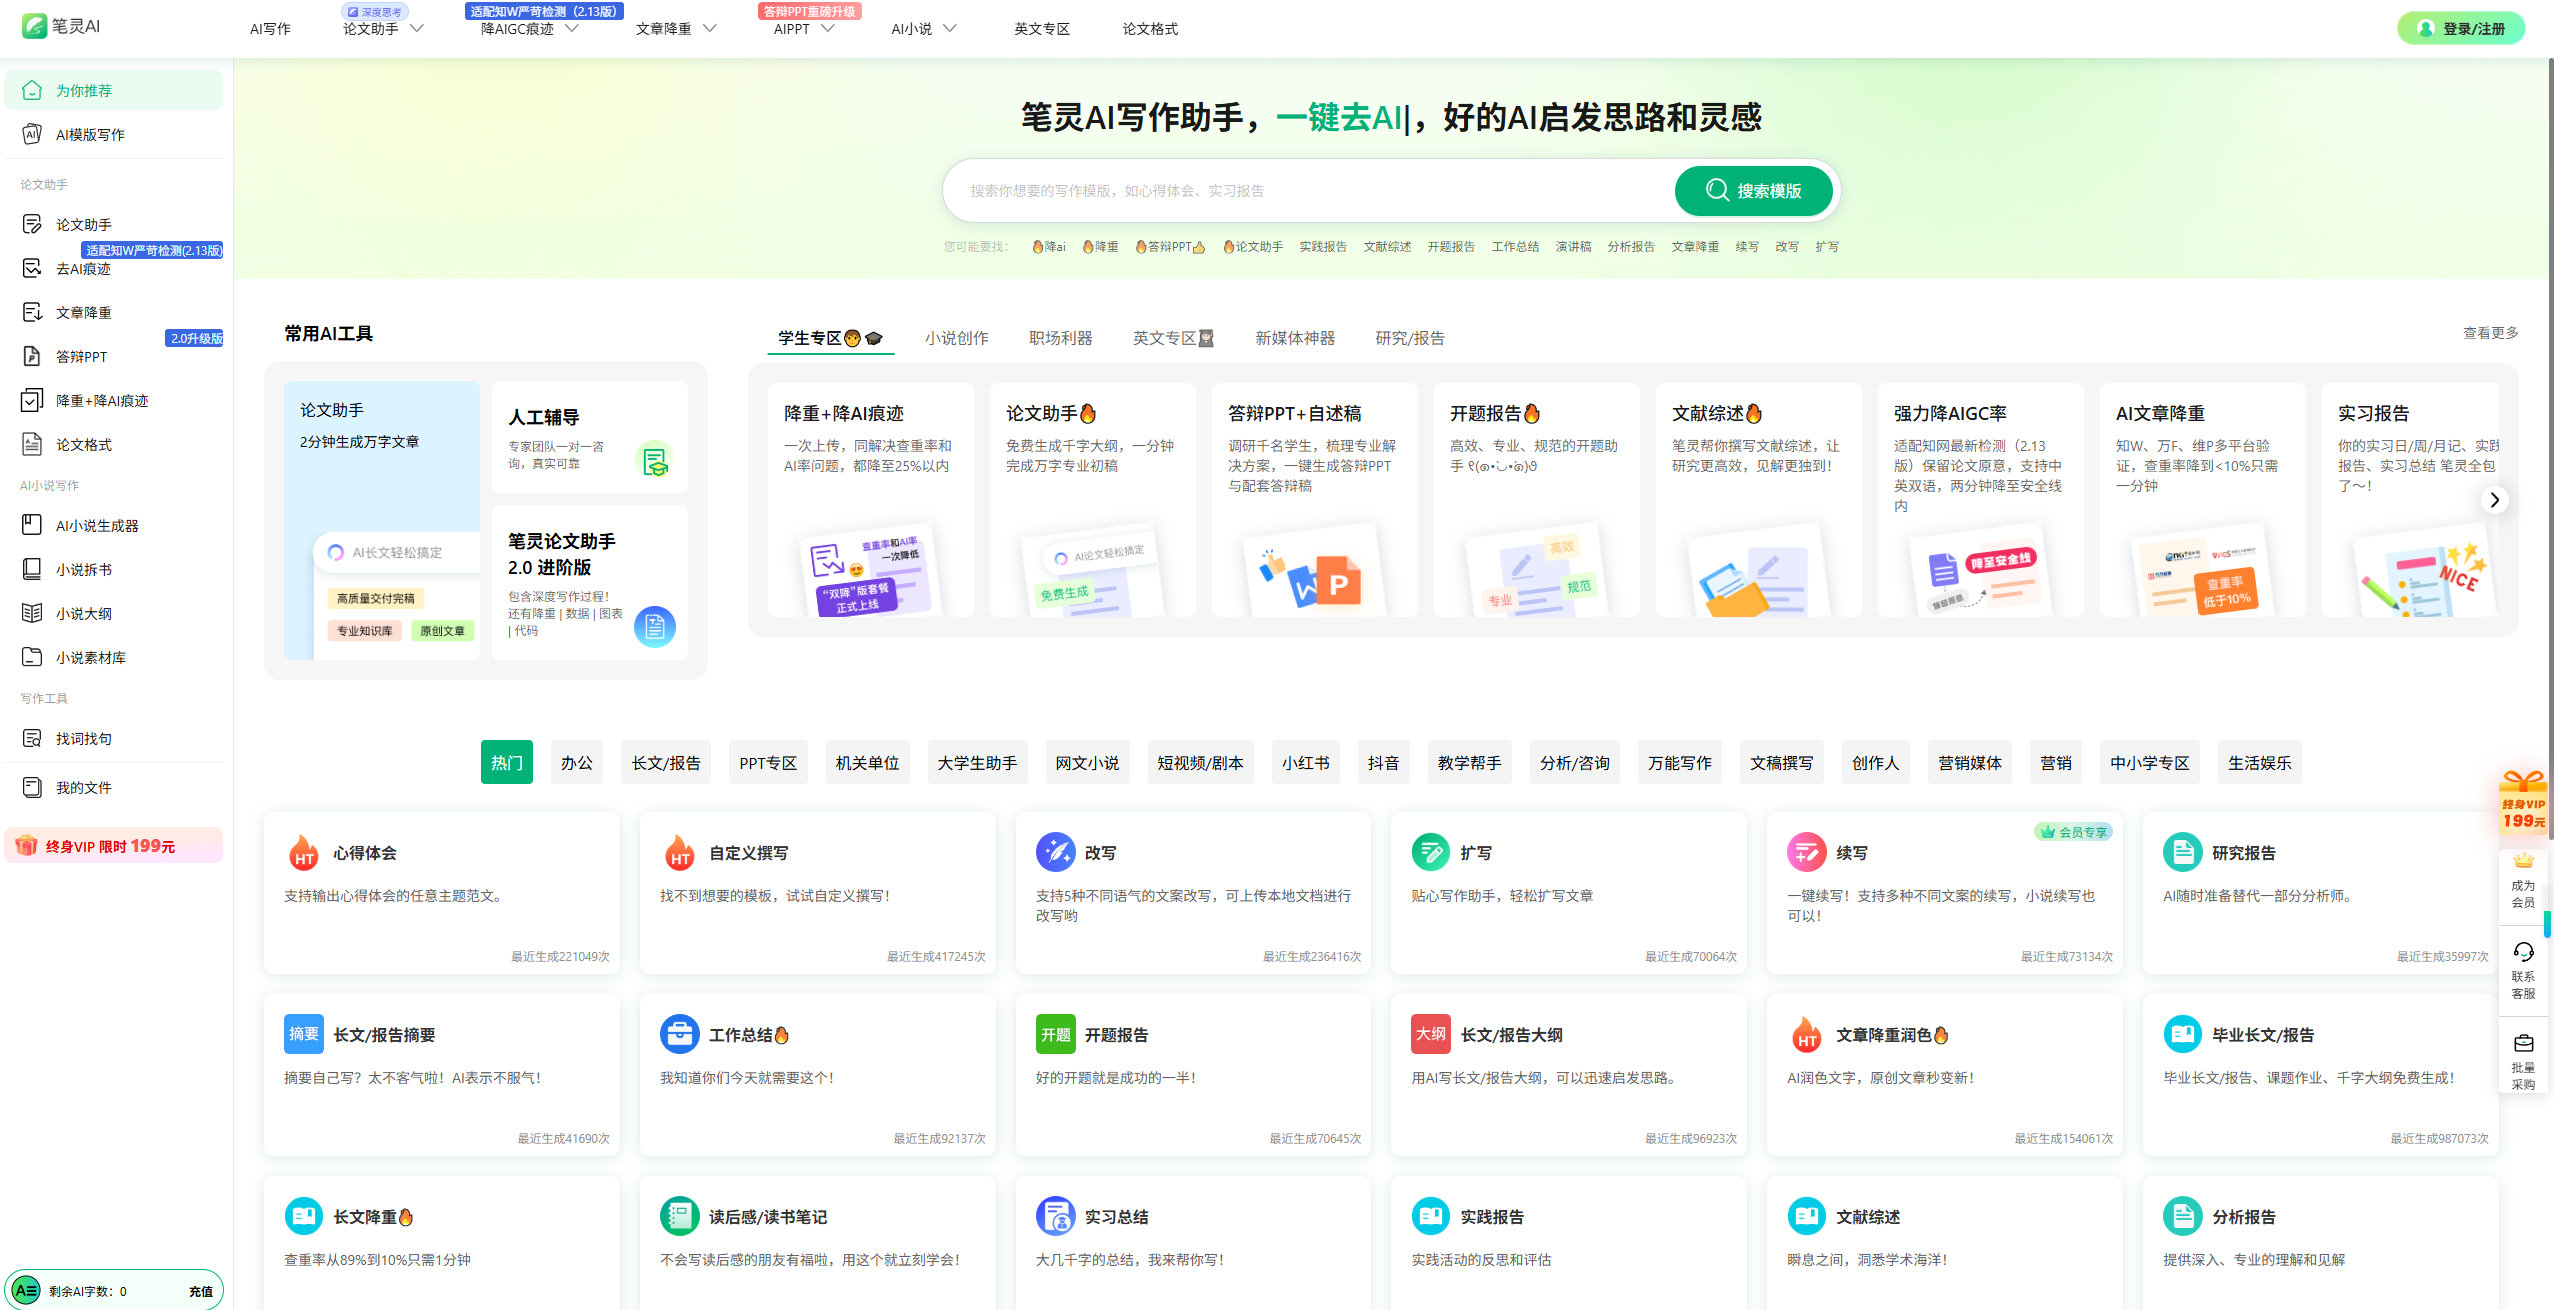
Task: Click 查看更多 link
Action: 2490,333
